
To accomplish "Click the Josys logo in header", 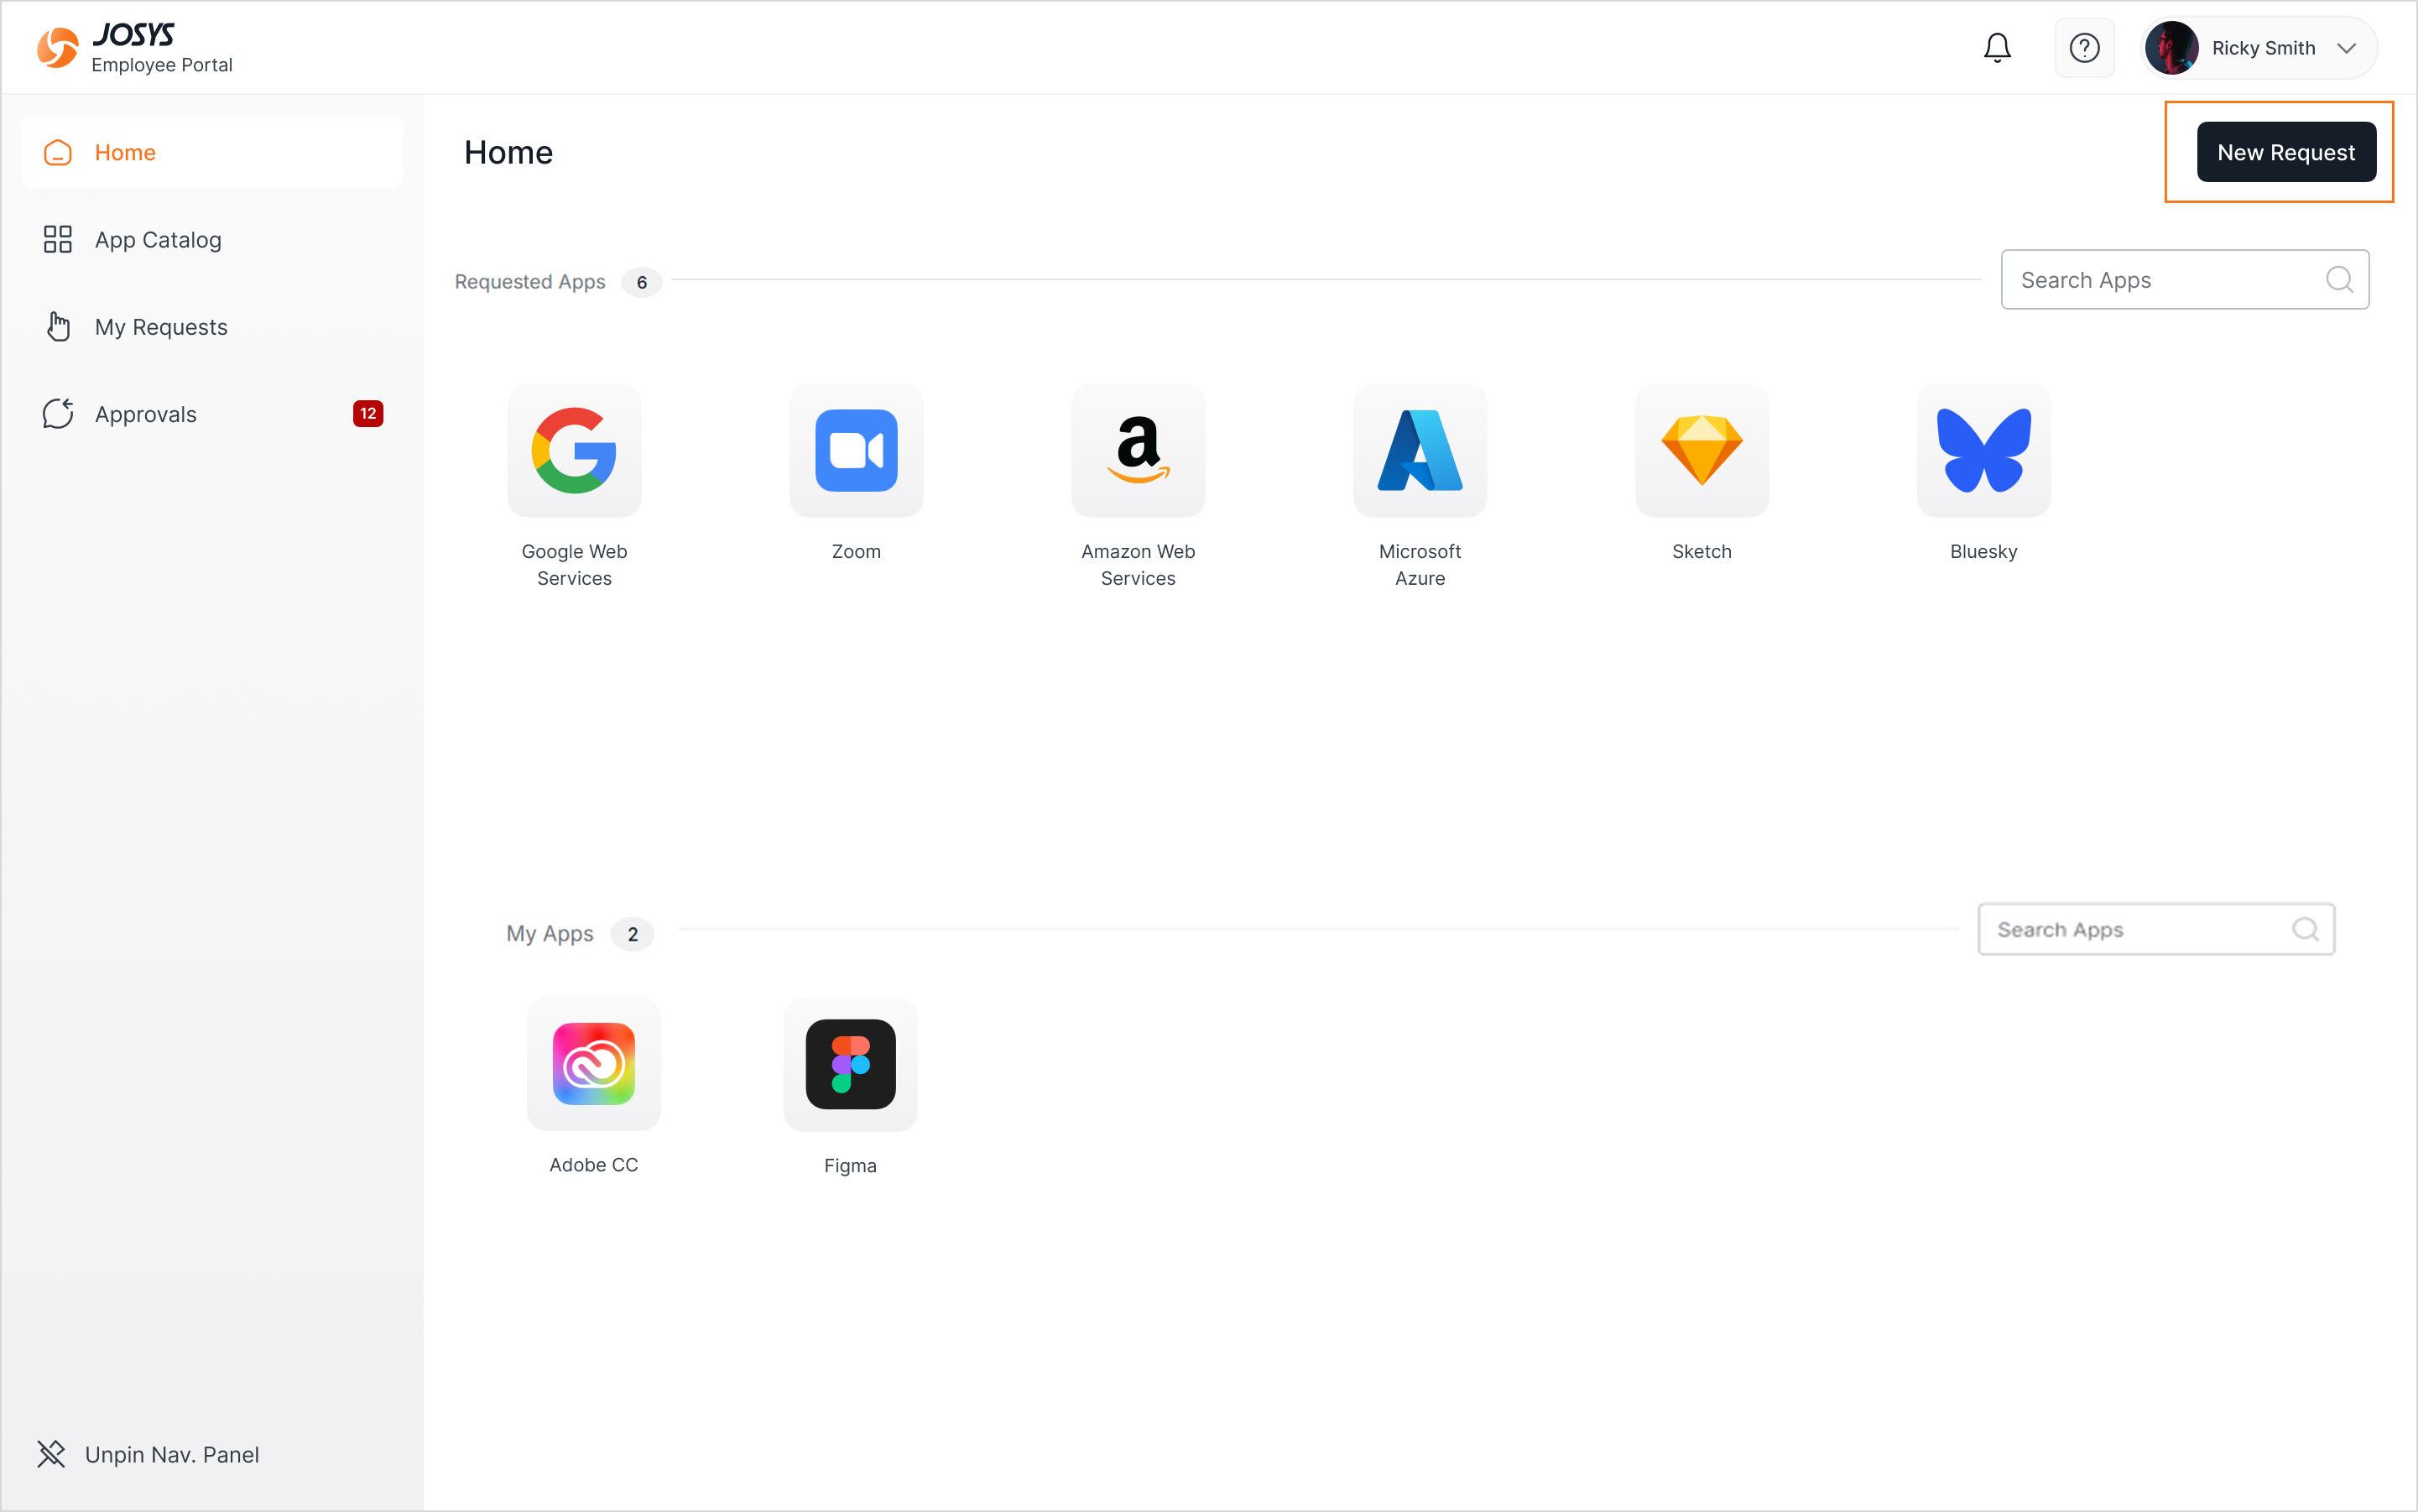I will 134,48.
